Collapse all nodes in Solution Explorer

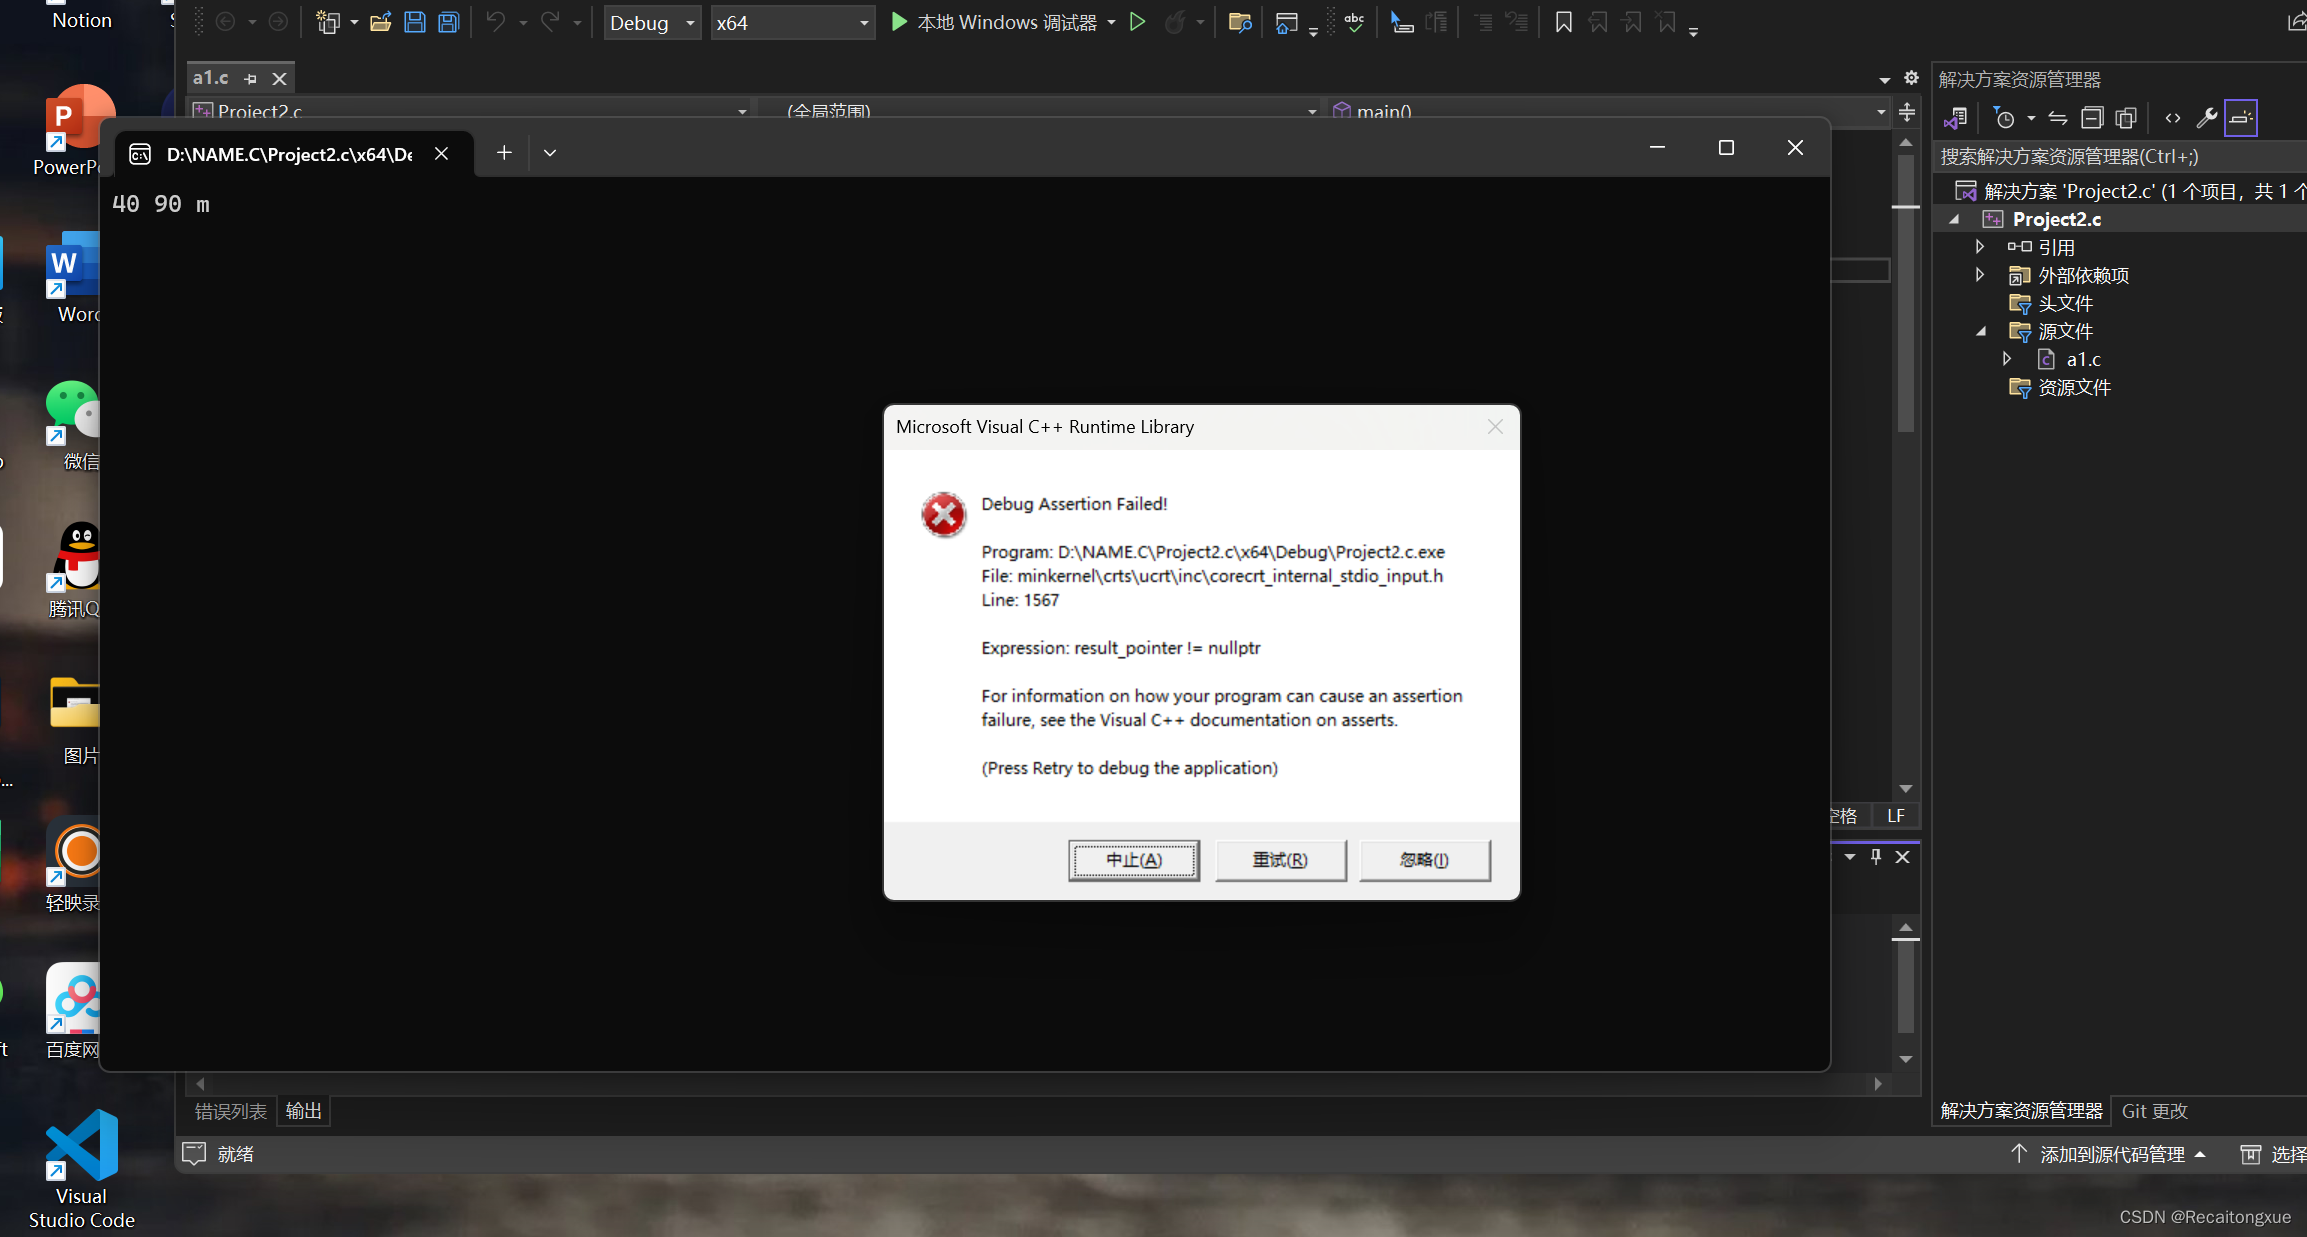(2091, 117)
